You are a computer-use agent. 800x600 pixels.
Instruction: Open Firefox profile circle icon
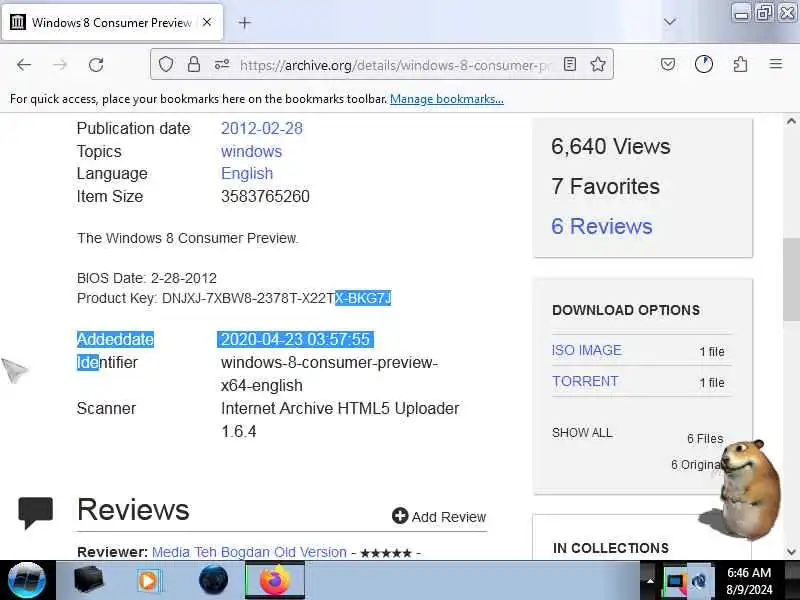pyautogui.click(x=704, y=64)
